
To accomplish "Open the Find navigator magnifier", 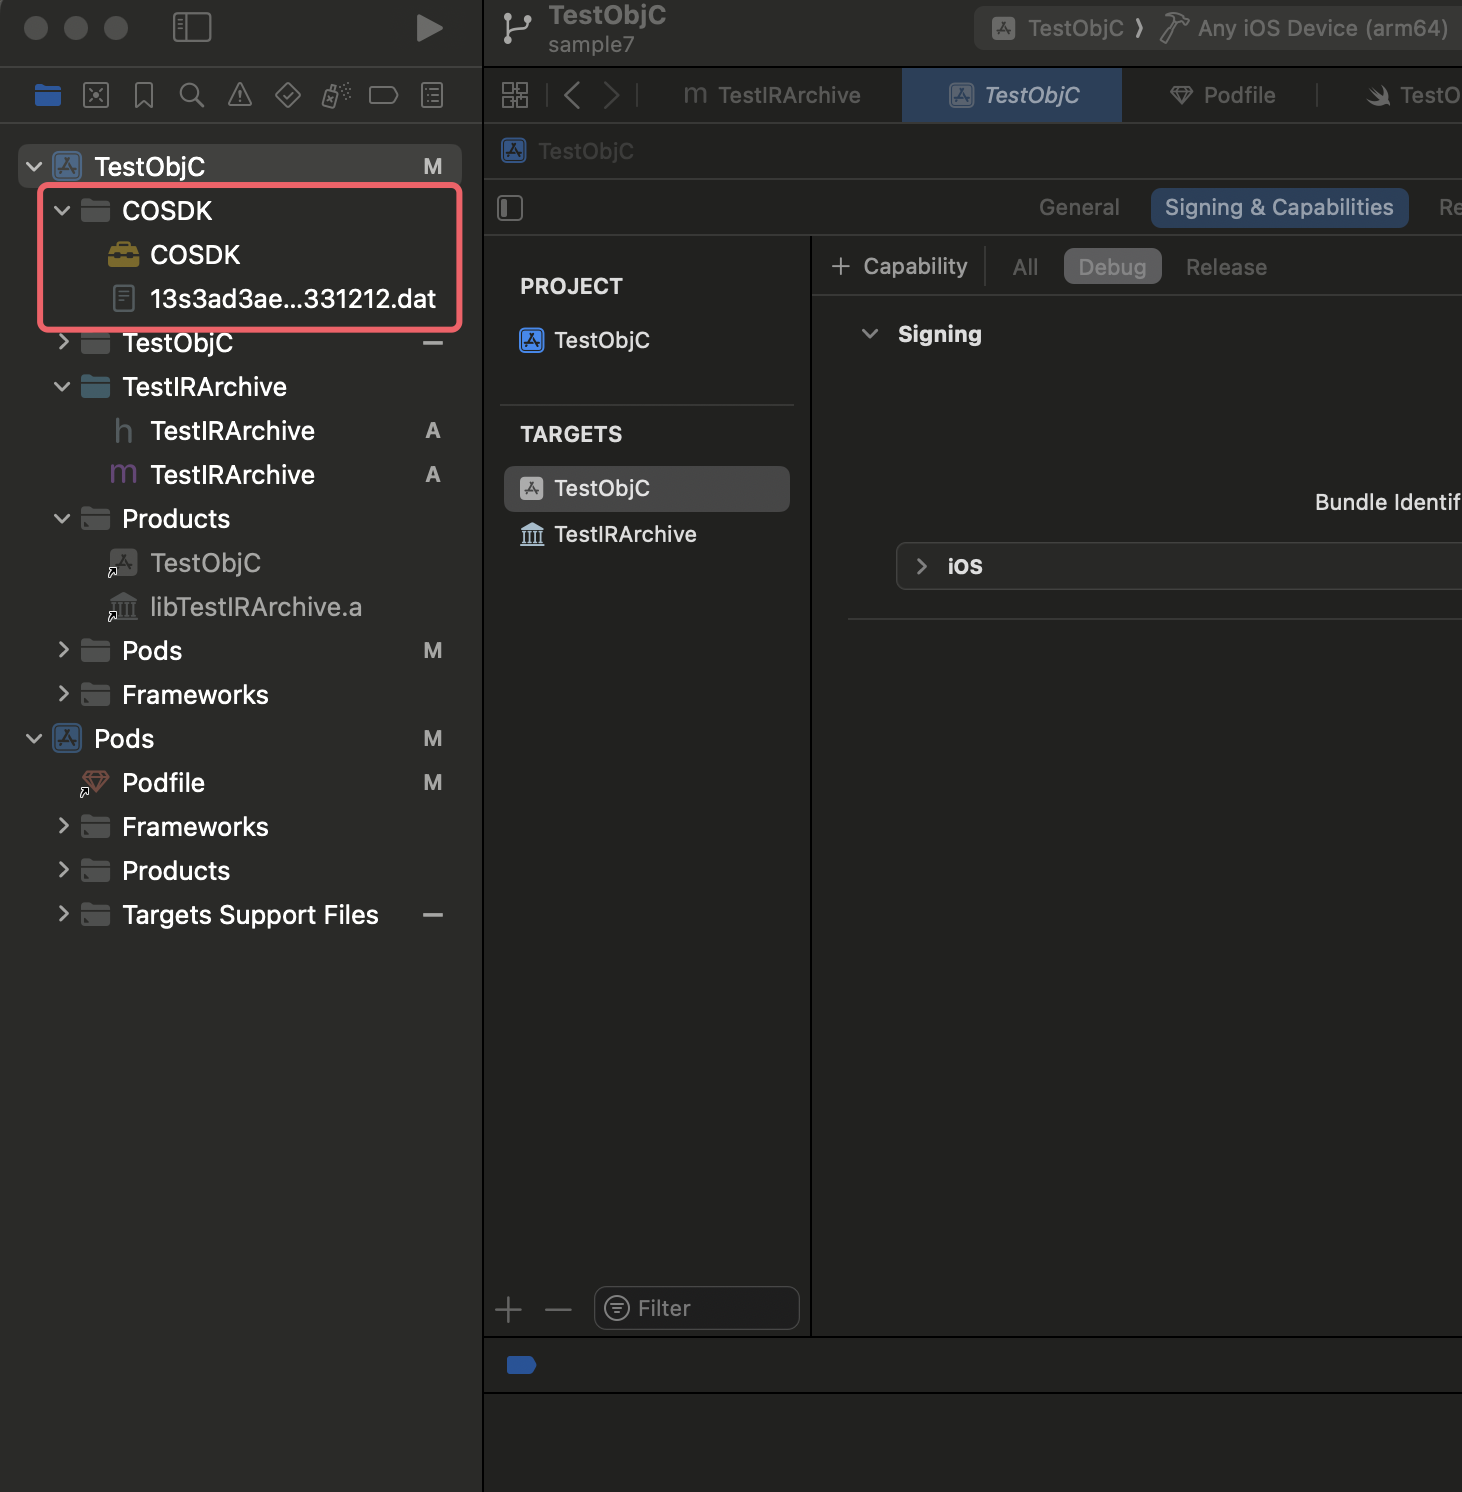I will tap(192, 95).
